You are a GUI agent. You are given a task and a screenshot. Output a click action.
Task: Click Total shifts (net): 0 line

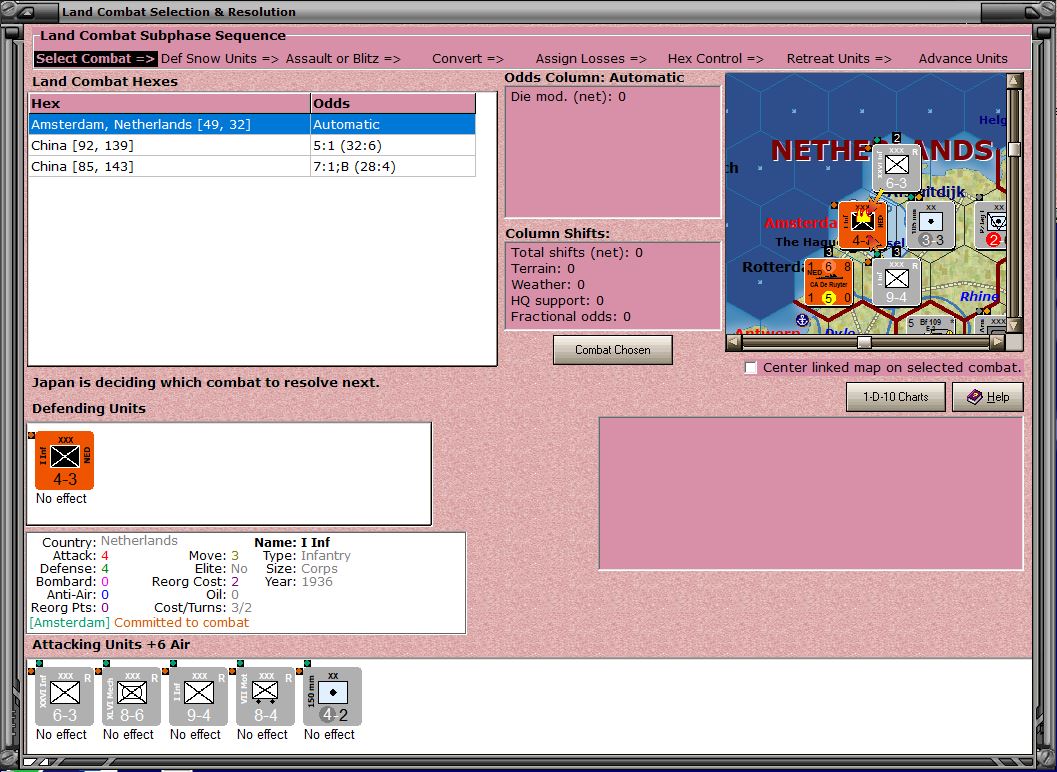(x=577, y=253)
